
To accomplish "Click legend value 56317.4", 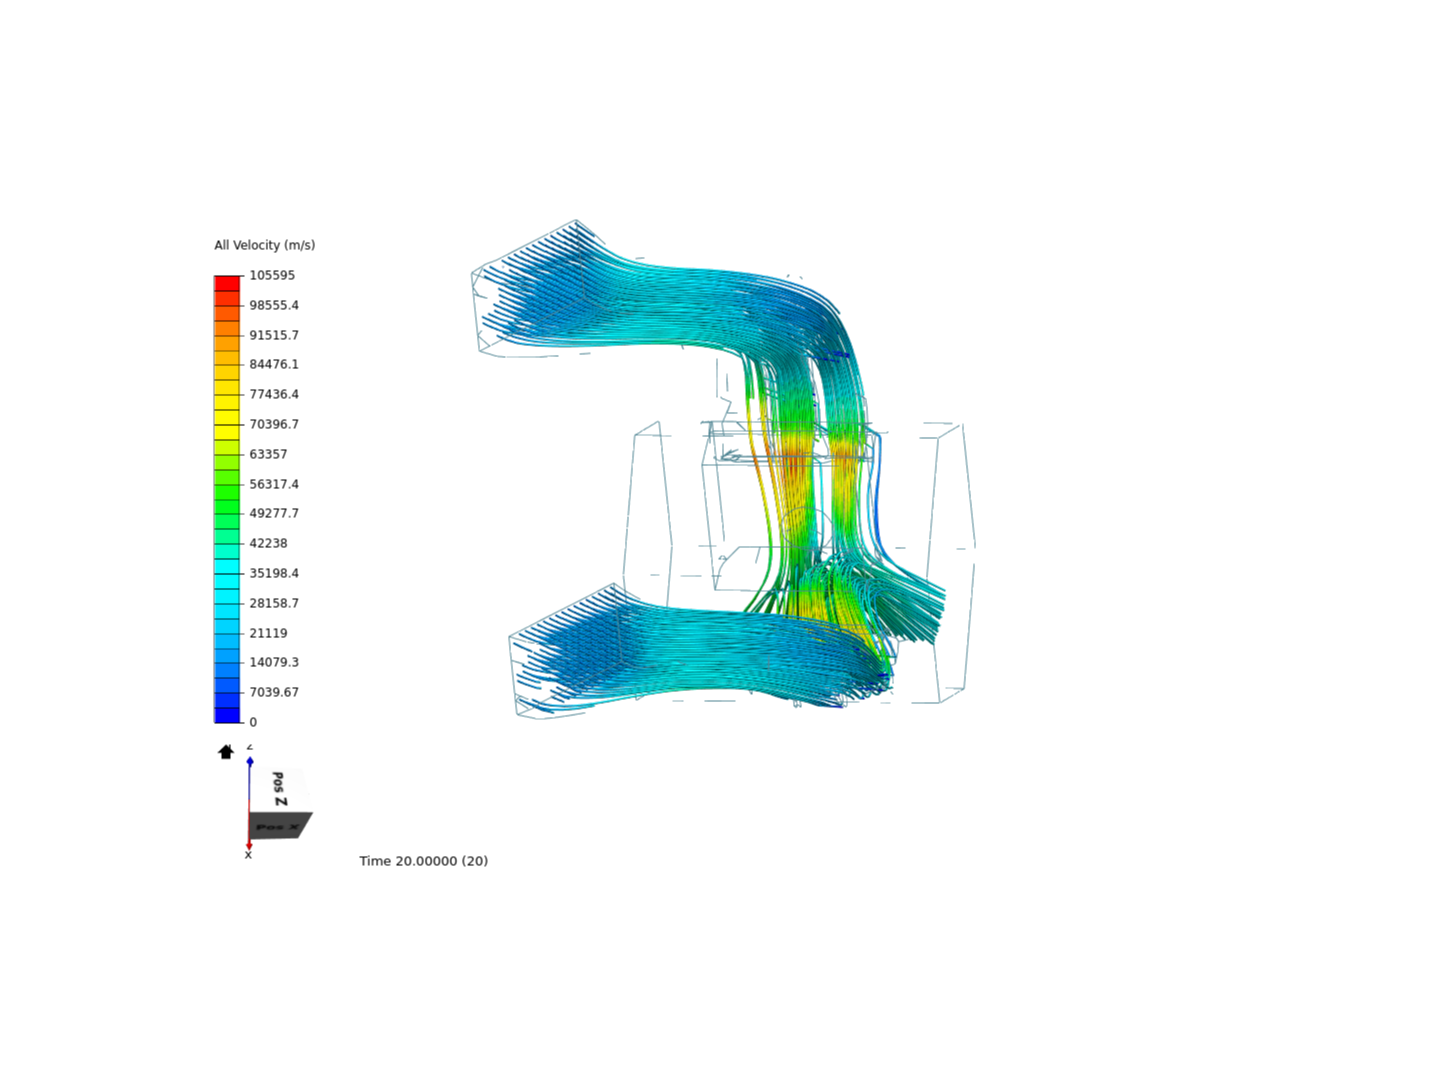I will 274,484.
